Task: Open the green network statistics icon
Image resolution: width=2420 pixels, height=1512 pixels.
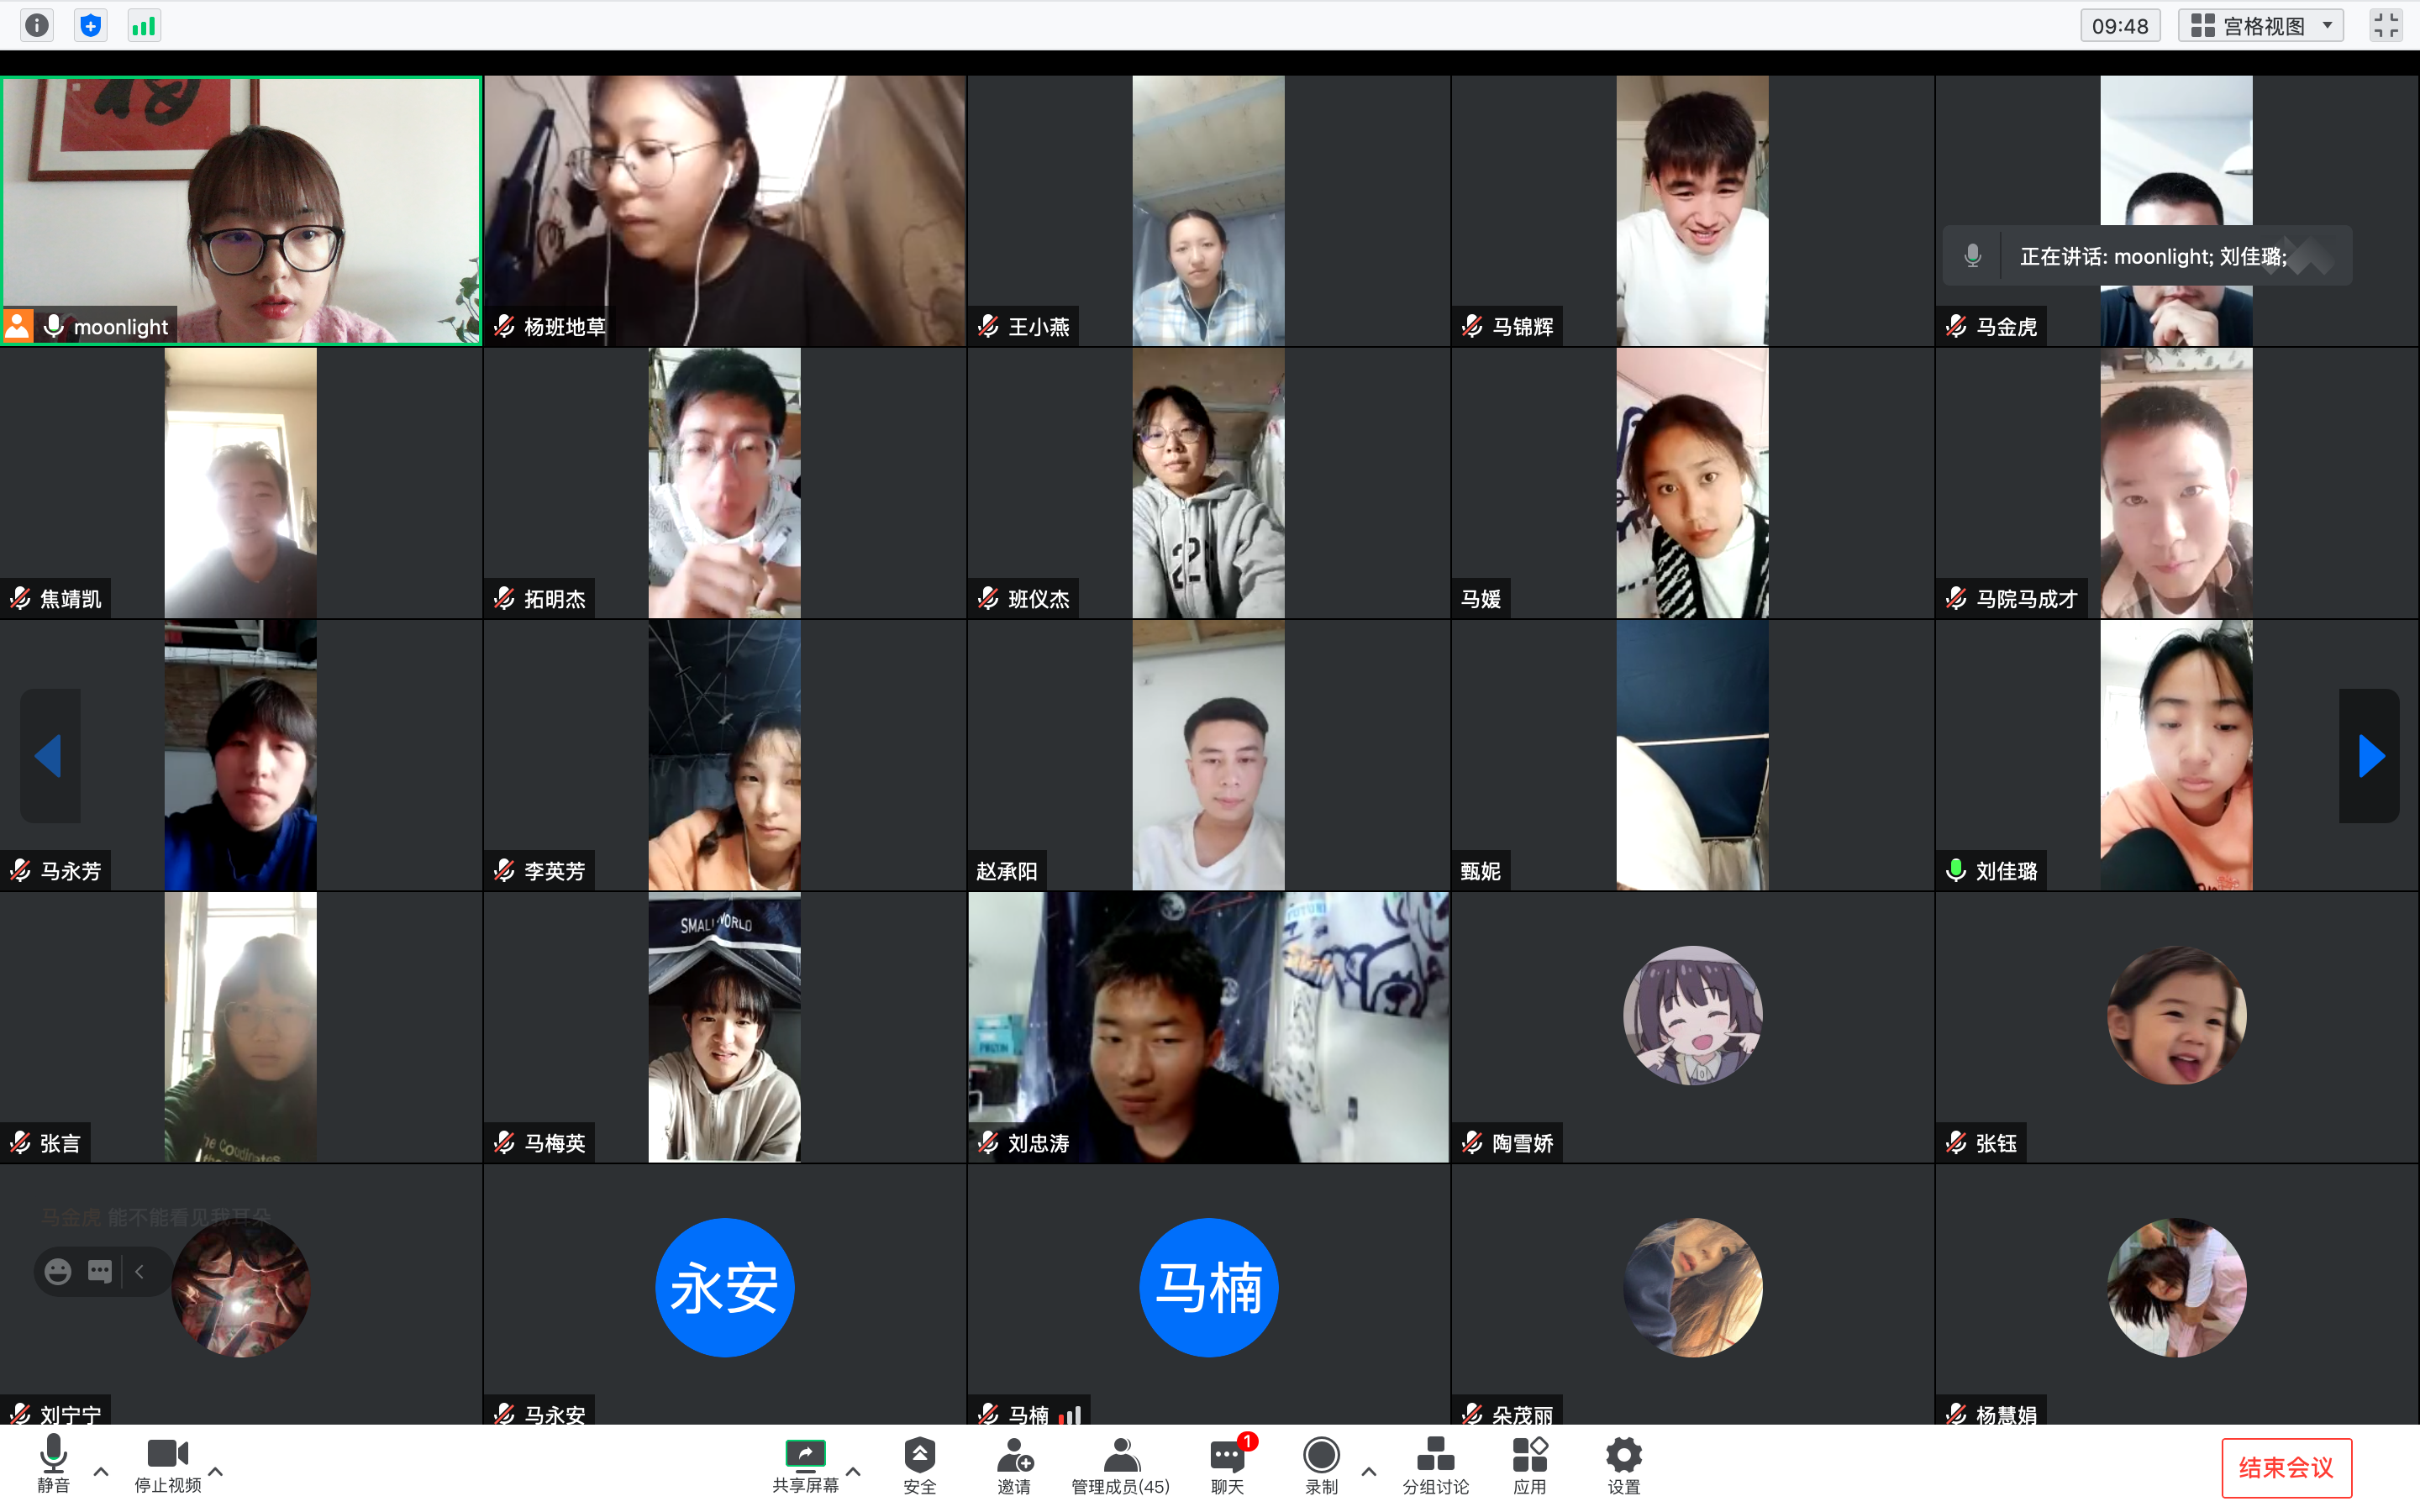Action: (x=144, y=25)
